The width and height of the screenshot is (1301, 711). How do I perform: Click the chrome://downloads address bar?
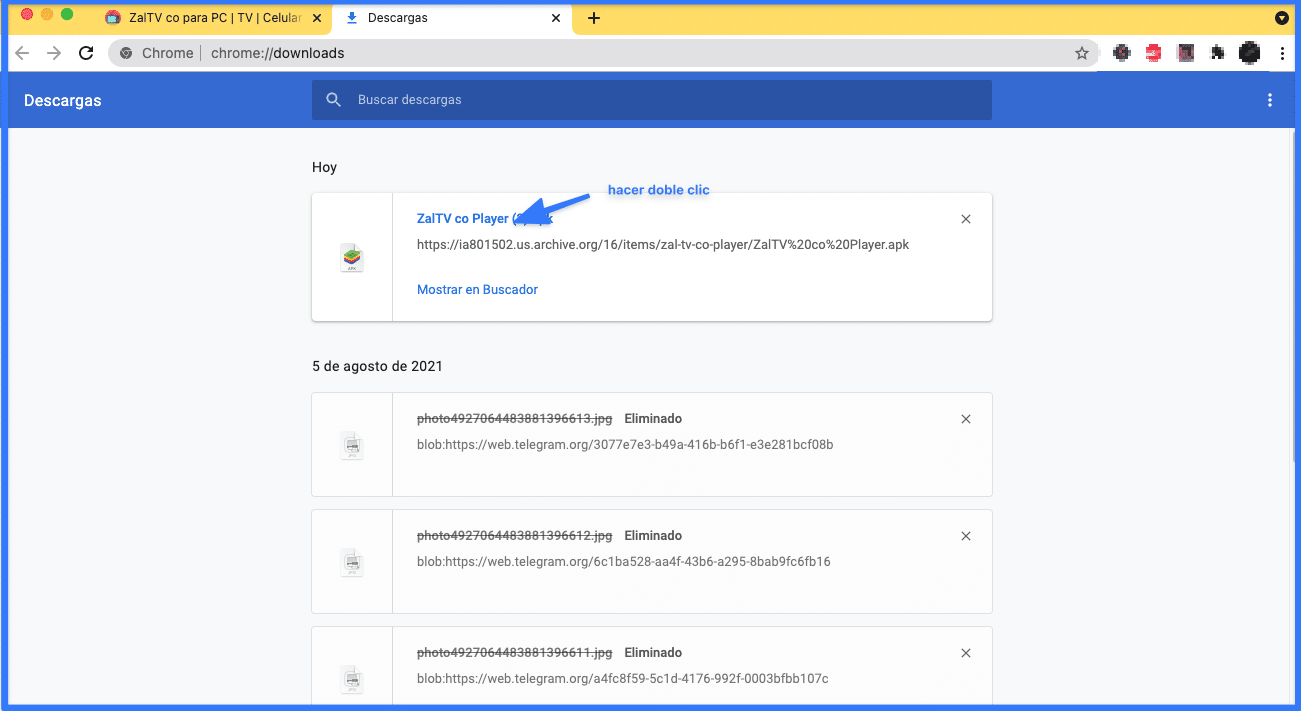600,54
